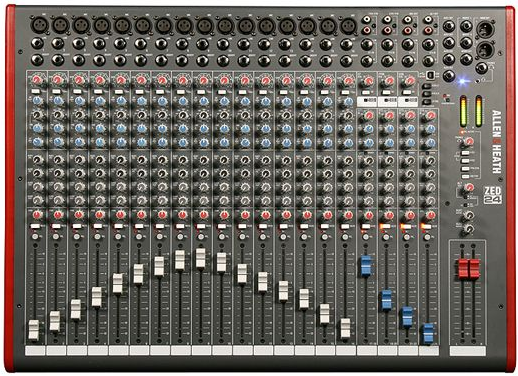Toggle the last blue-fader channel's lit mute button
The width and height of the screenshot is (518, 376).
tap(426, 227)
